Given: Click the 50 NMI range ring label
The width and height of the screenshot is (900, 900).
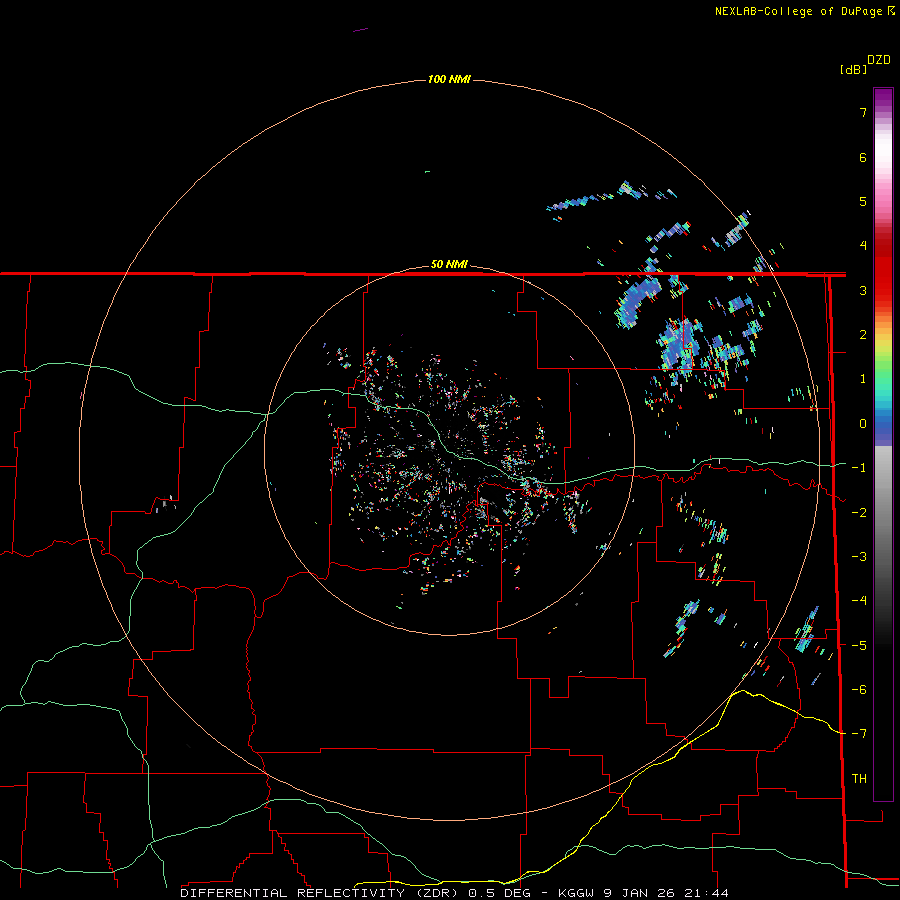Looking at the screenshot, I should 449,264.
